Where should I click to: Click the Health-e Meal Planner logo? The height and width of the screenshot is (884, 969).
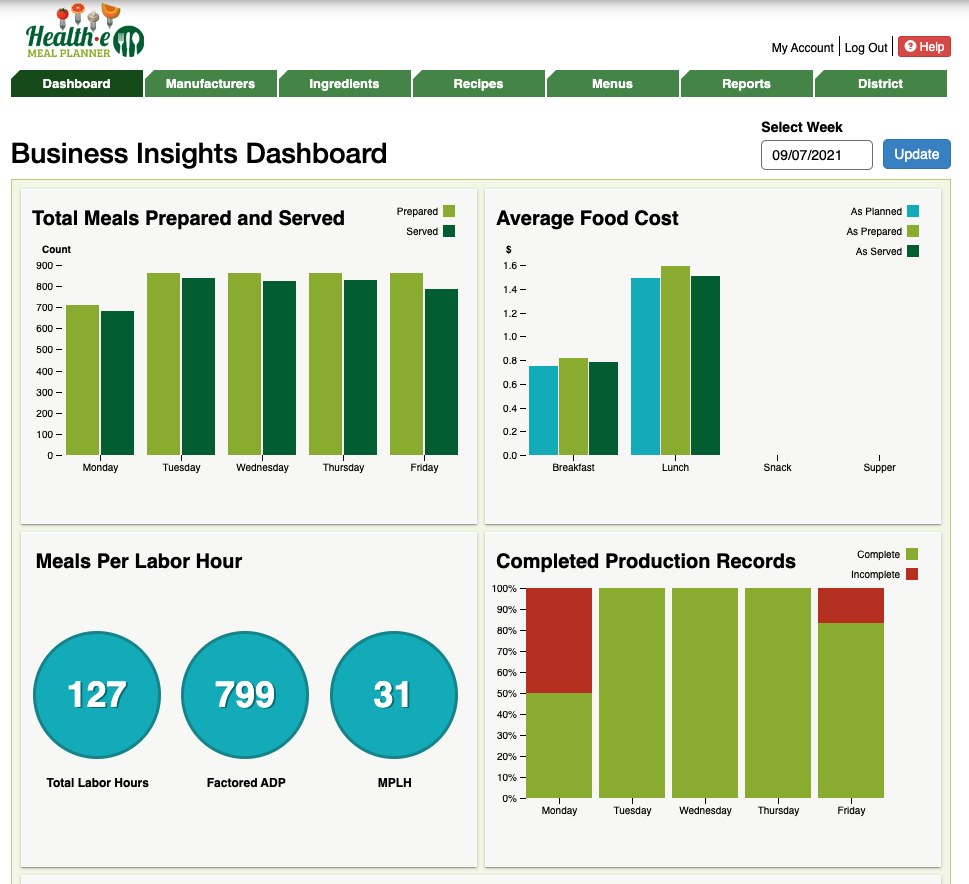[85, 32]
